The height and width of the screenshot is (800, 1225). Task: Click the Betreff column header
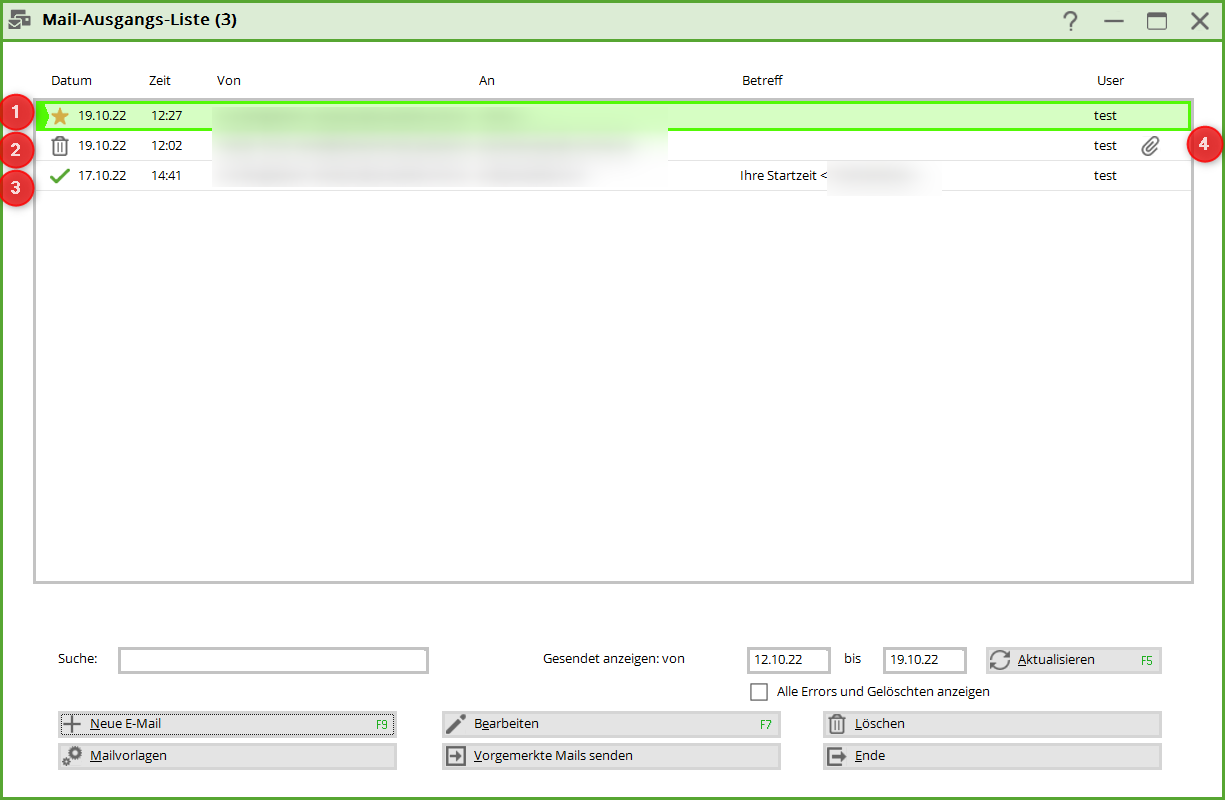(762, 81)
